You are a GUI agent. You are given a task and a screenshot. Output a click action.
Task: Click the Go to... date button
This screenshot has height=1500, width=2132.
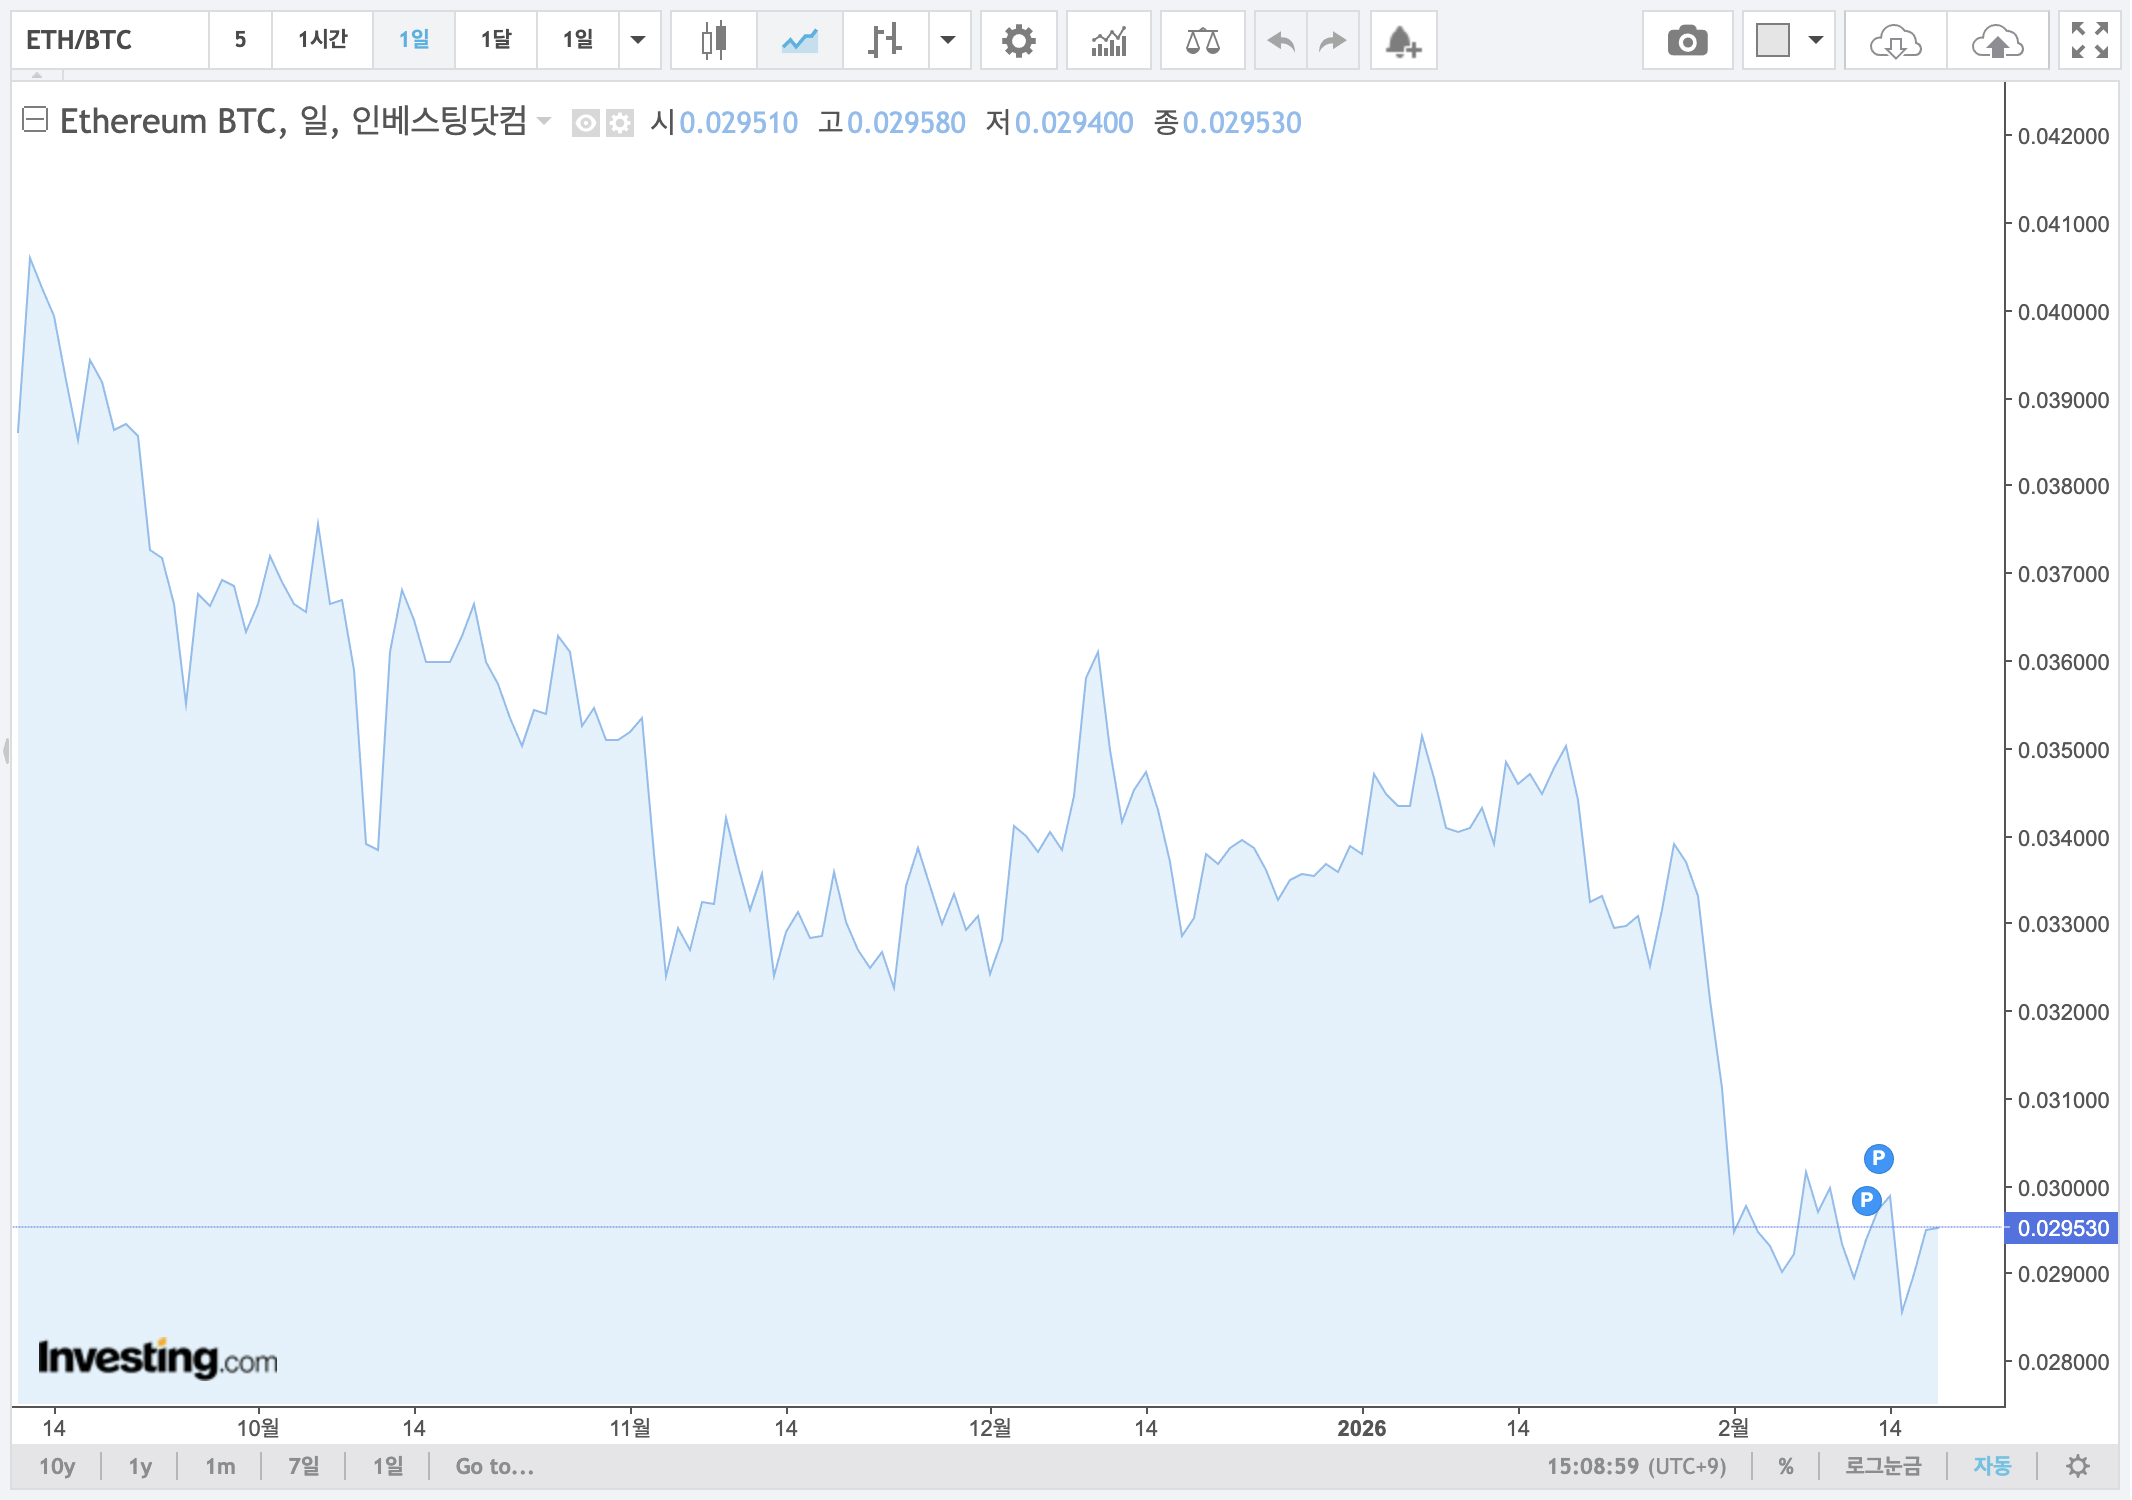(492, 1466)
